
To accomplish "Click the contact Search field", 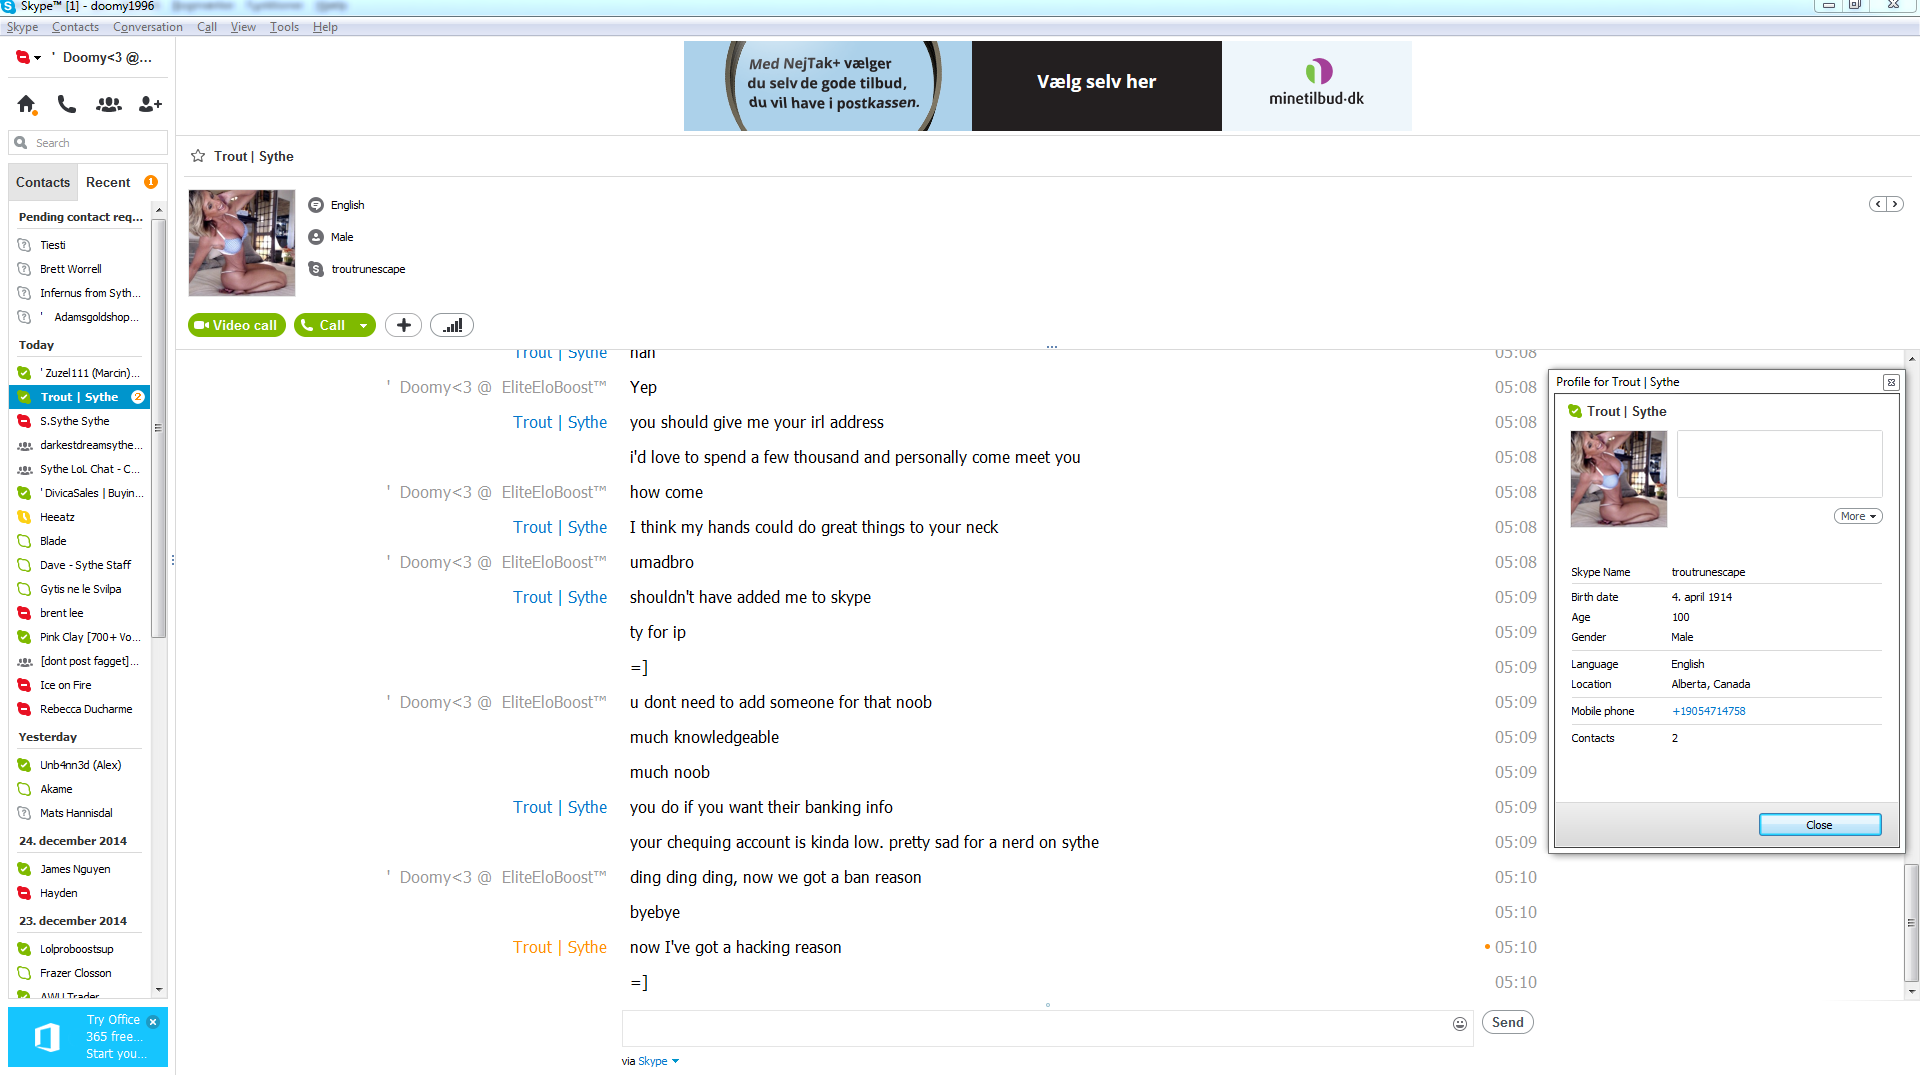I will pyautogui.click(x=88, y=143).
